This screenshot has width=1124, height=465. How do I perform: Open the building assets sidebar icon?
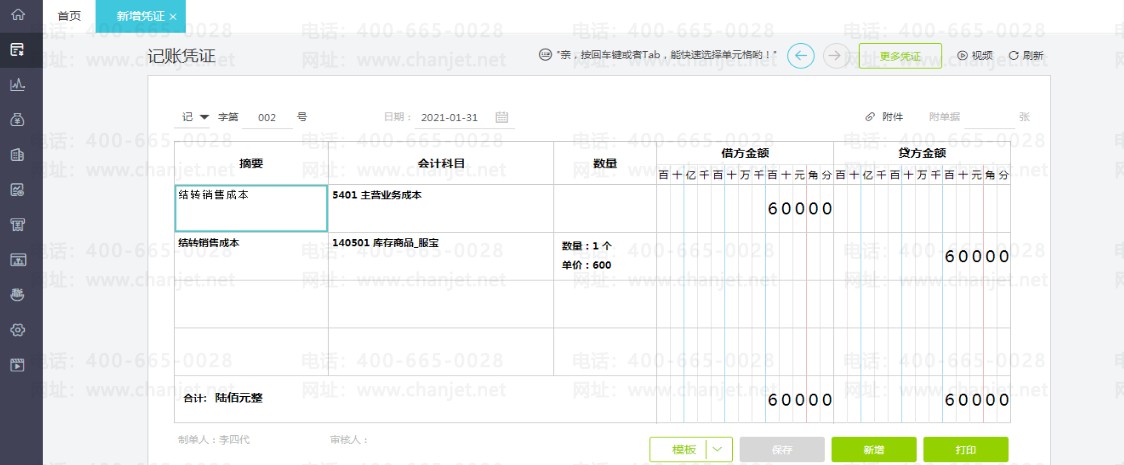click(x=18, y=155)
